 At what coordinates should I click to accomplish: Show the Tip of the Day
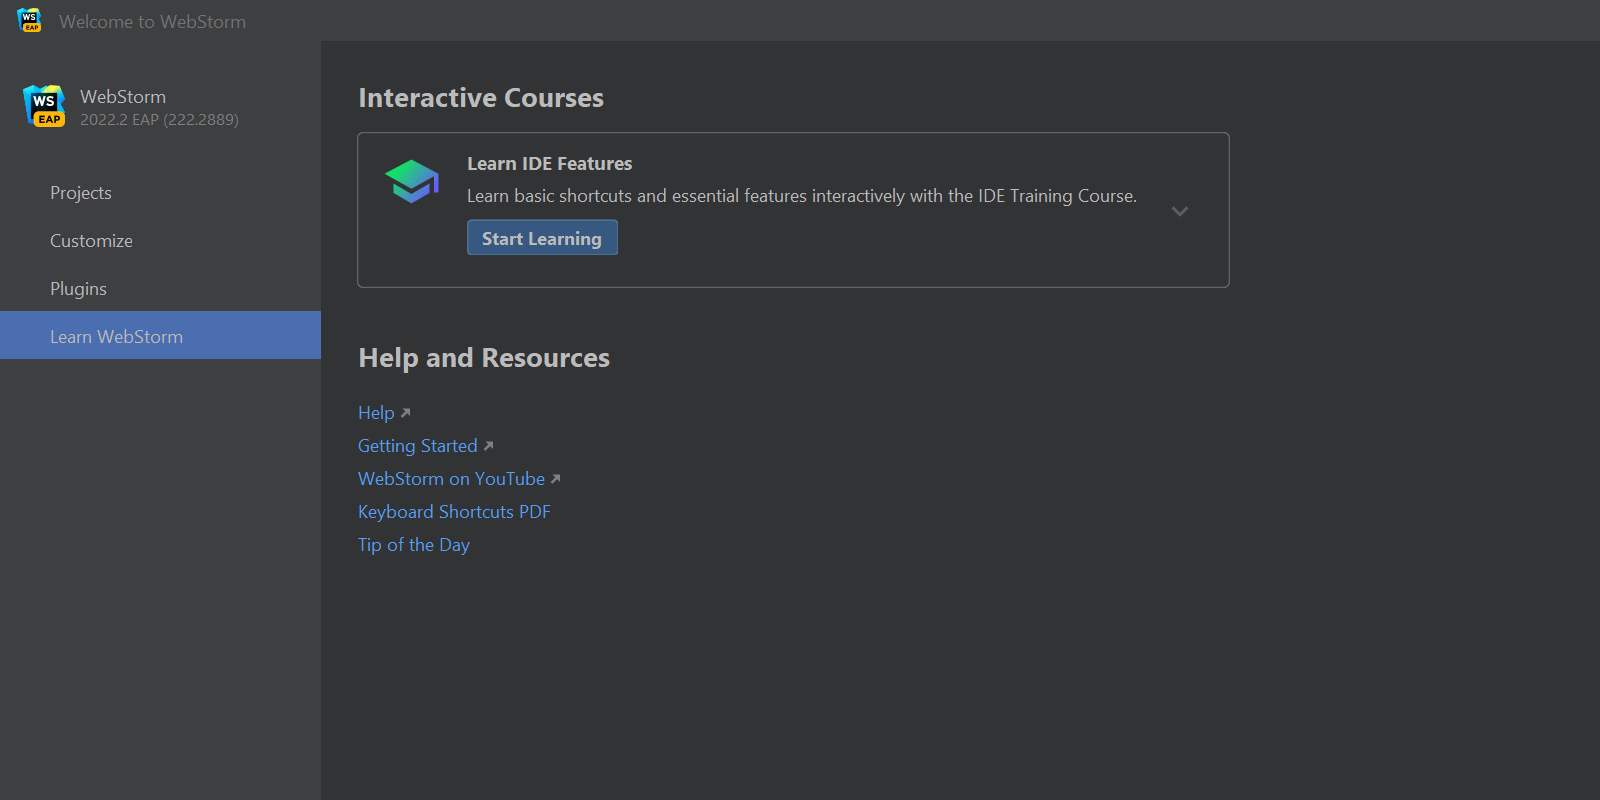[x=414, y=545]
